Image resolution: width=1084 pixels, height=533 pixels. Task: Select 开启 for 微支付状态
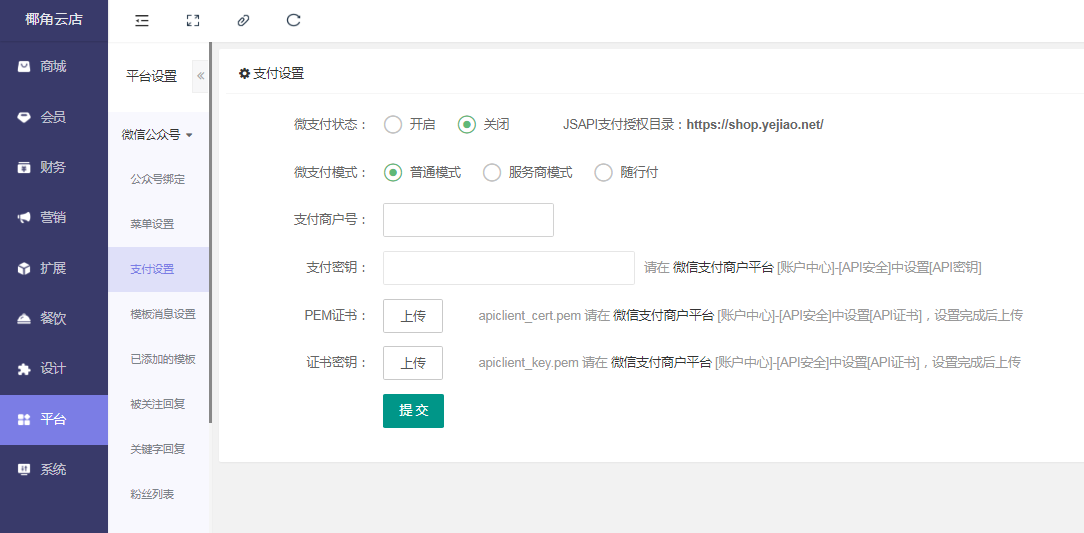coord(393,124)
